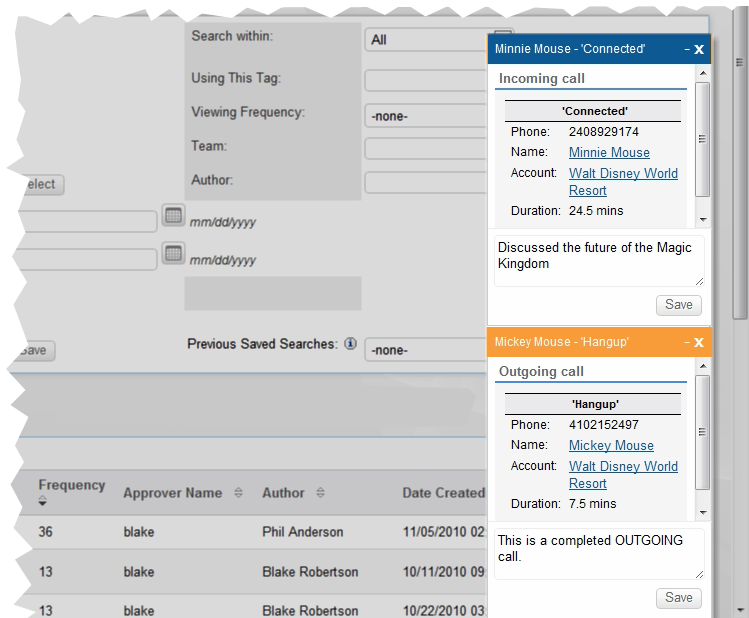
Task: Close the Mickey Mouse 'Hangup' panel
Action: click(x=699, y=342)
